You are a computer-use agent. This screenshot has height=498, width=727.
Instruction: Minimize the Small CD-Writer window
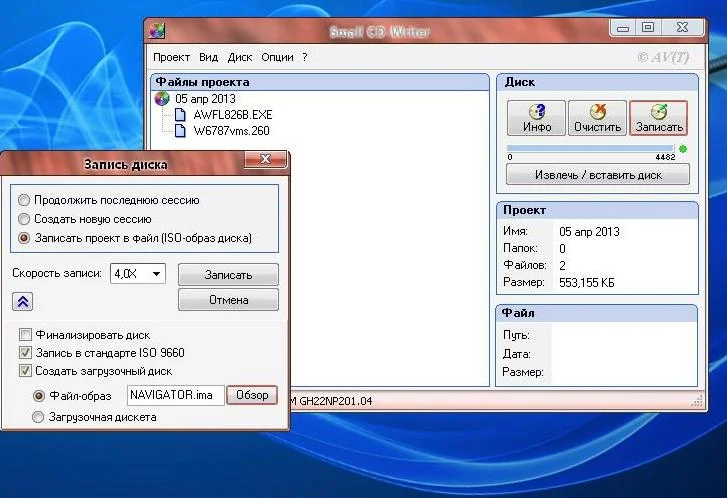(x=623, y=28)
